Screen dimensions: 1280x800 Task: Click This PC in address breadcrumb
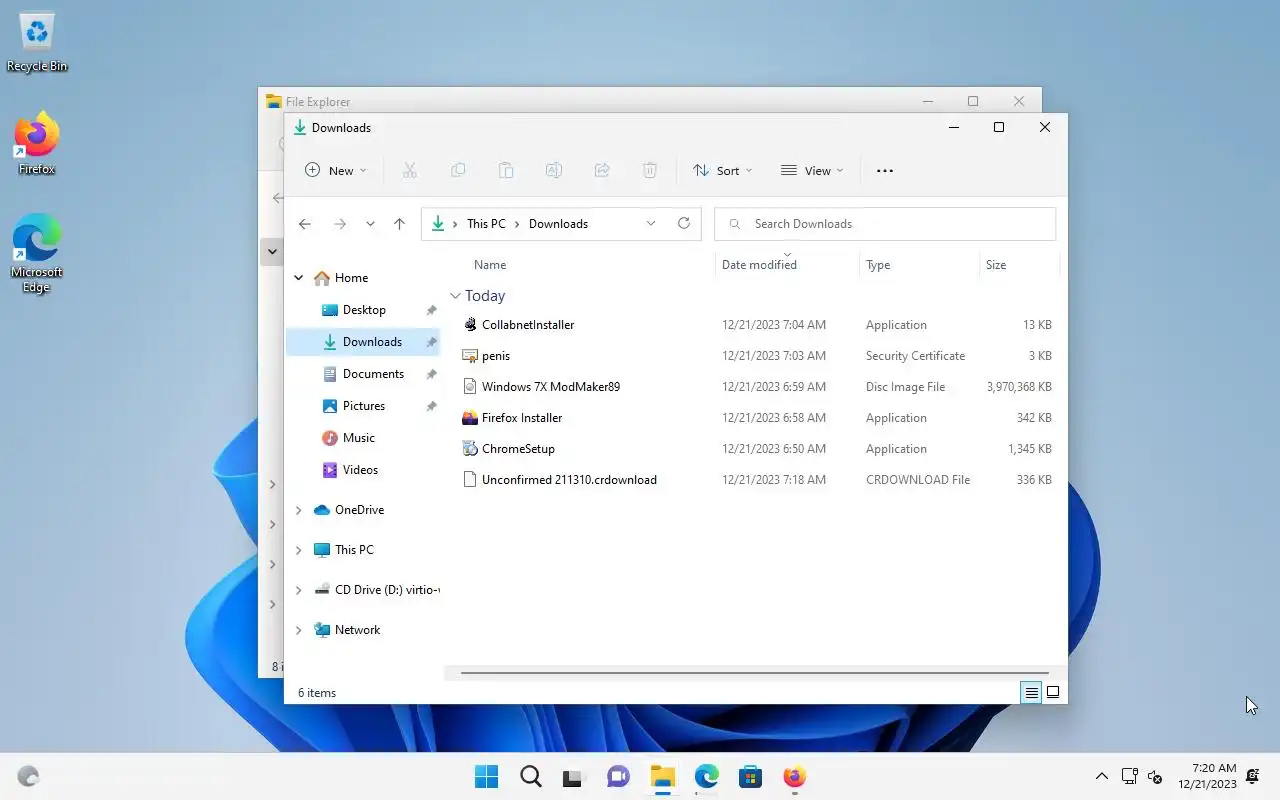[x=486, y=224]
